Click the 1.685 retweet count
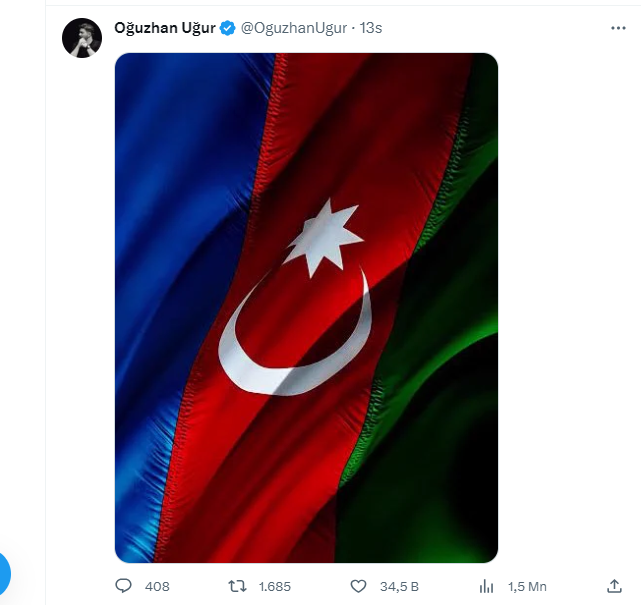This screenshot has width=641, height=605. point(276,586)
